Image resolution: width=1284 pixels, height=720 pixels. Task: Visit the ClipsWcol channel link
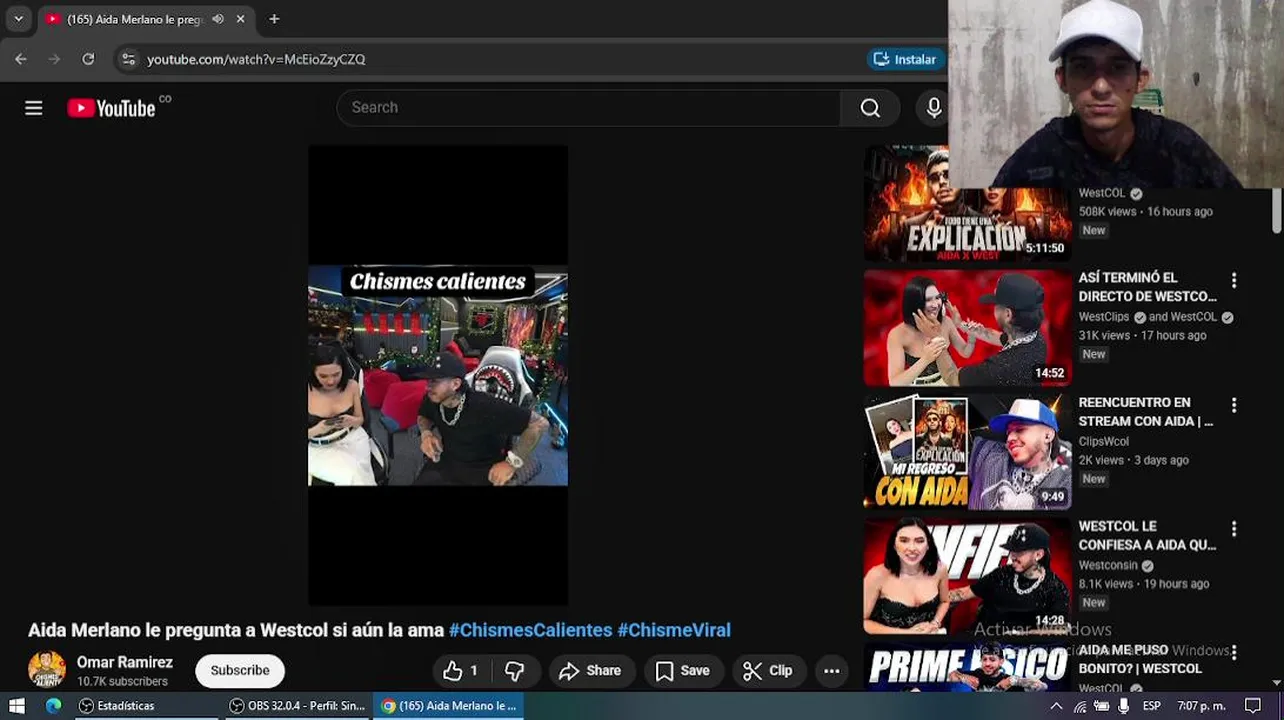pos(1103,441)
